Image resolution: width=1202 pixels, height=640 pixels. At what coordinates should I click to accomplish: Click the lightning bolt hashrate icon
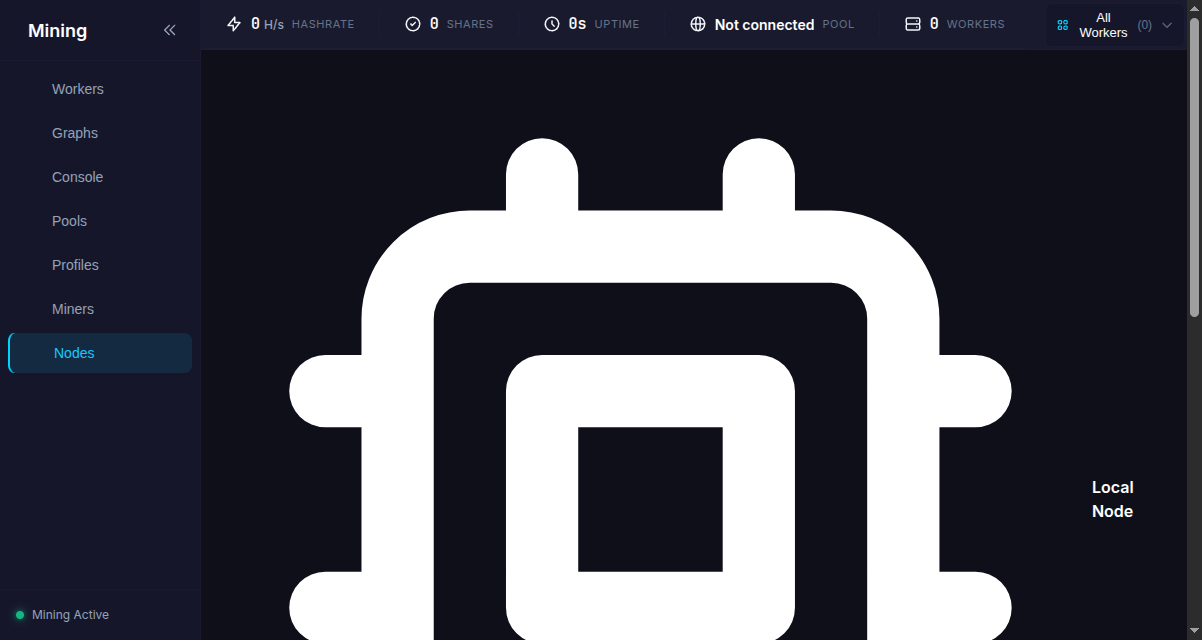click(x=234, y=24)
